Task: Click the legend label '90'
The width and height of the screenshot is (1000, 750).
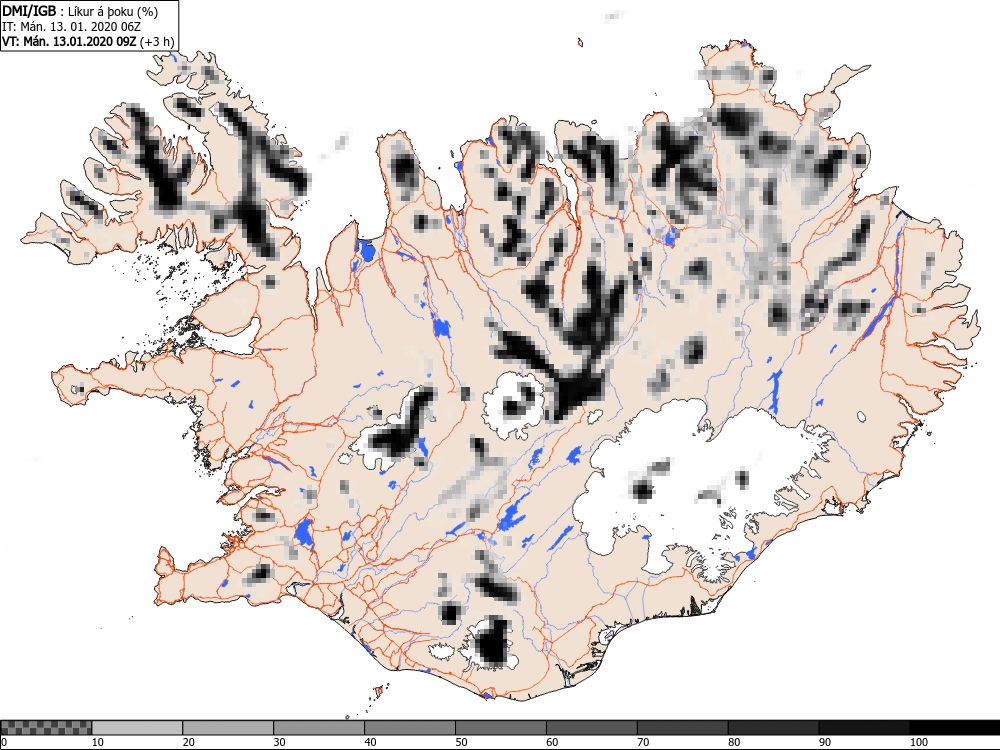Action: click(x=825, y=742)
